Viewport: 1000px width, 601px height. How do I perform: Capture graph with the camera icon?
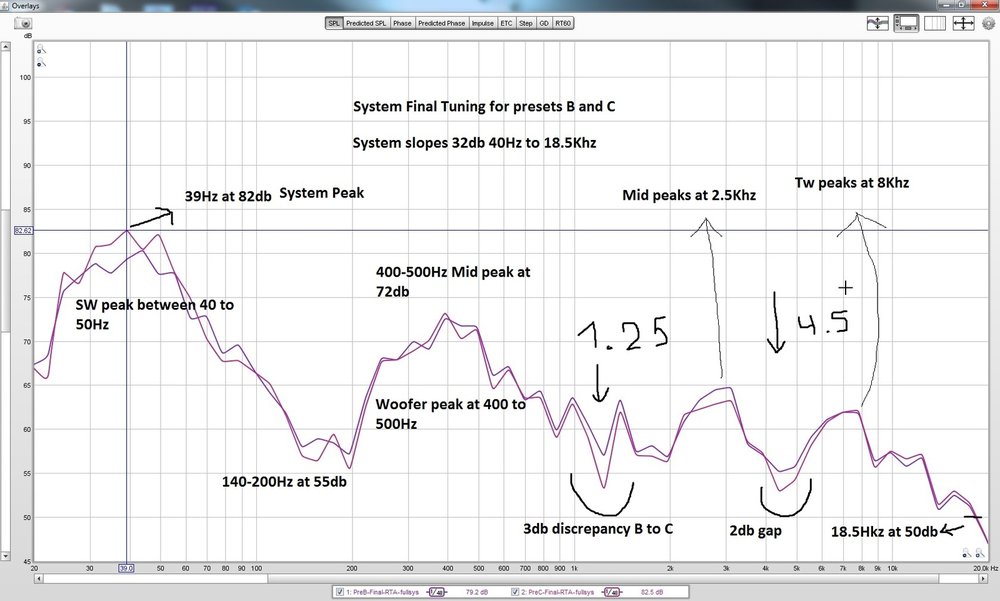[24, 23]
